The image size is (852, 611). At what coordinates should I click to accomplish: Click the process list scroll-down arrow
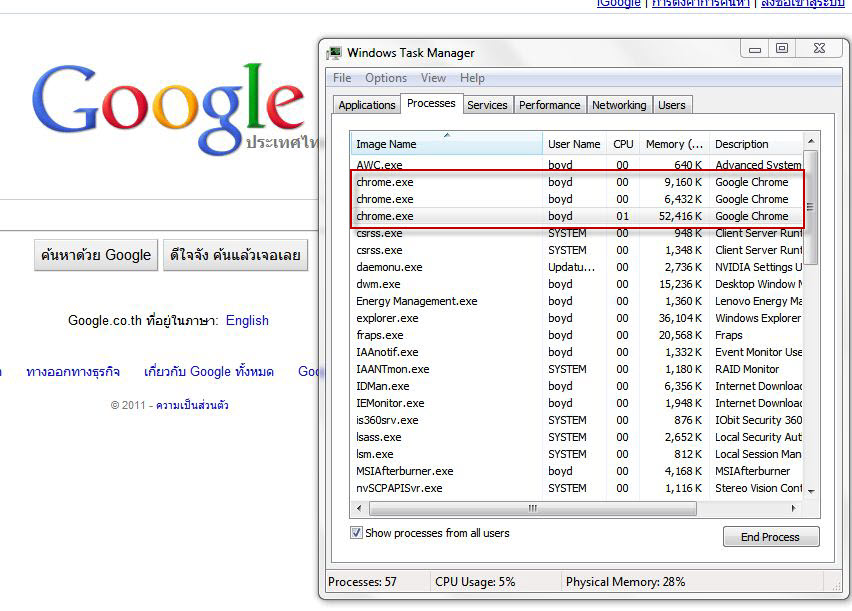coord(811,491)
